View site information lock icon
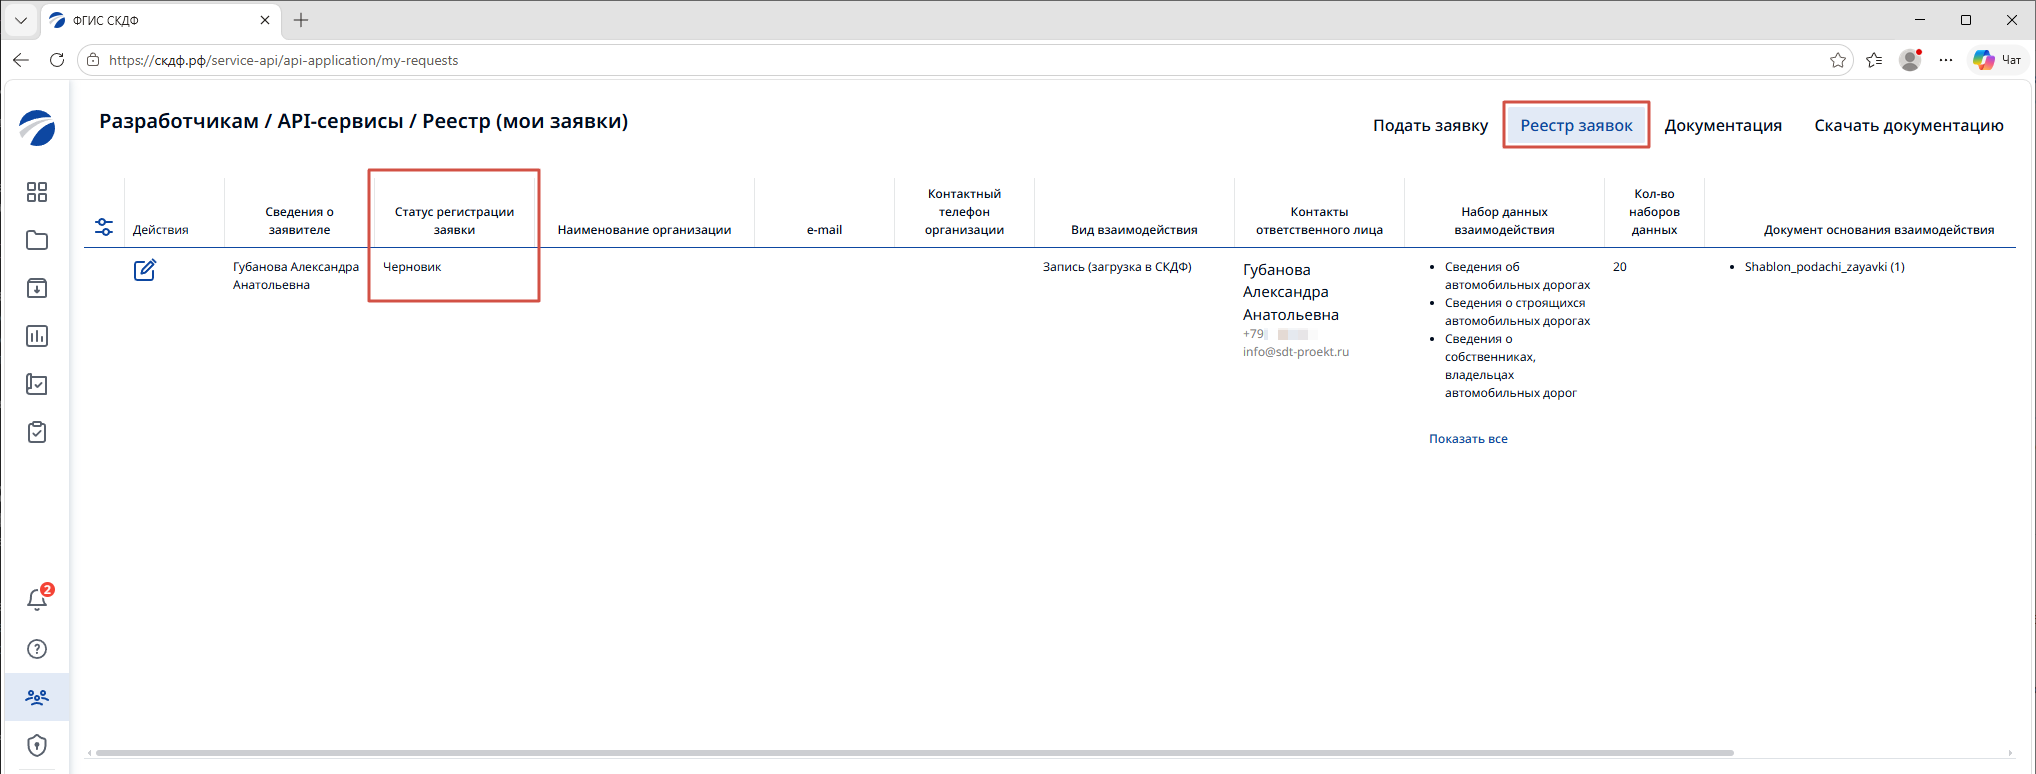This screenshot has width=2036, height=774. pos(93,60)
